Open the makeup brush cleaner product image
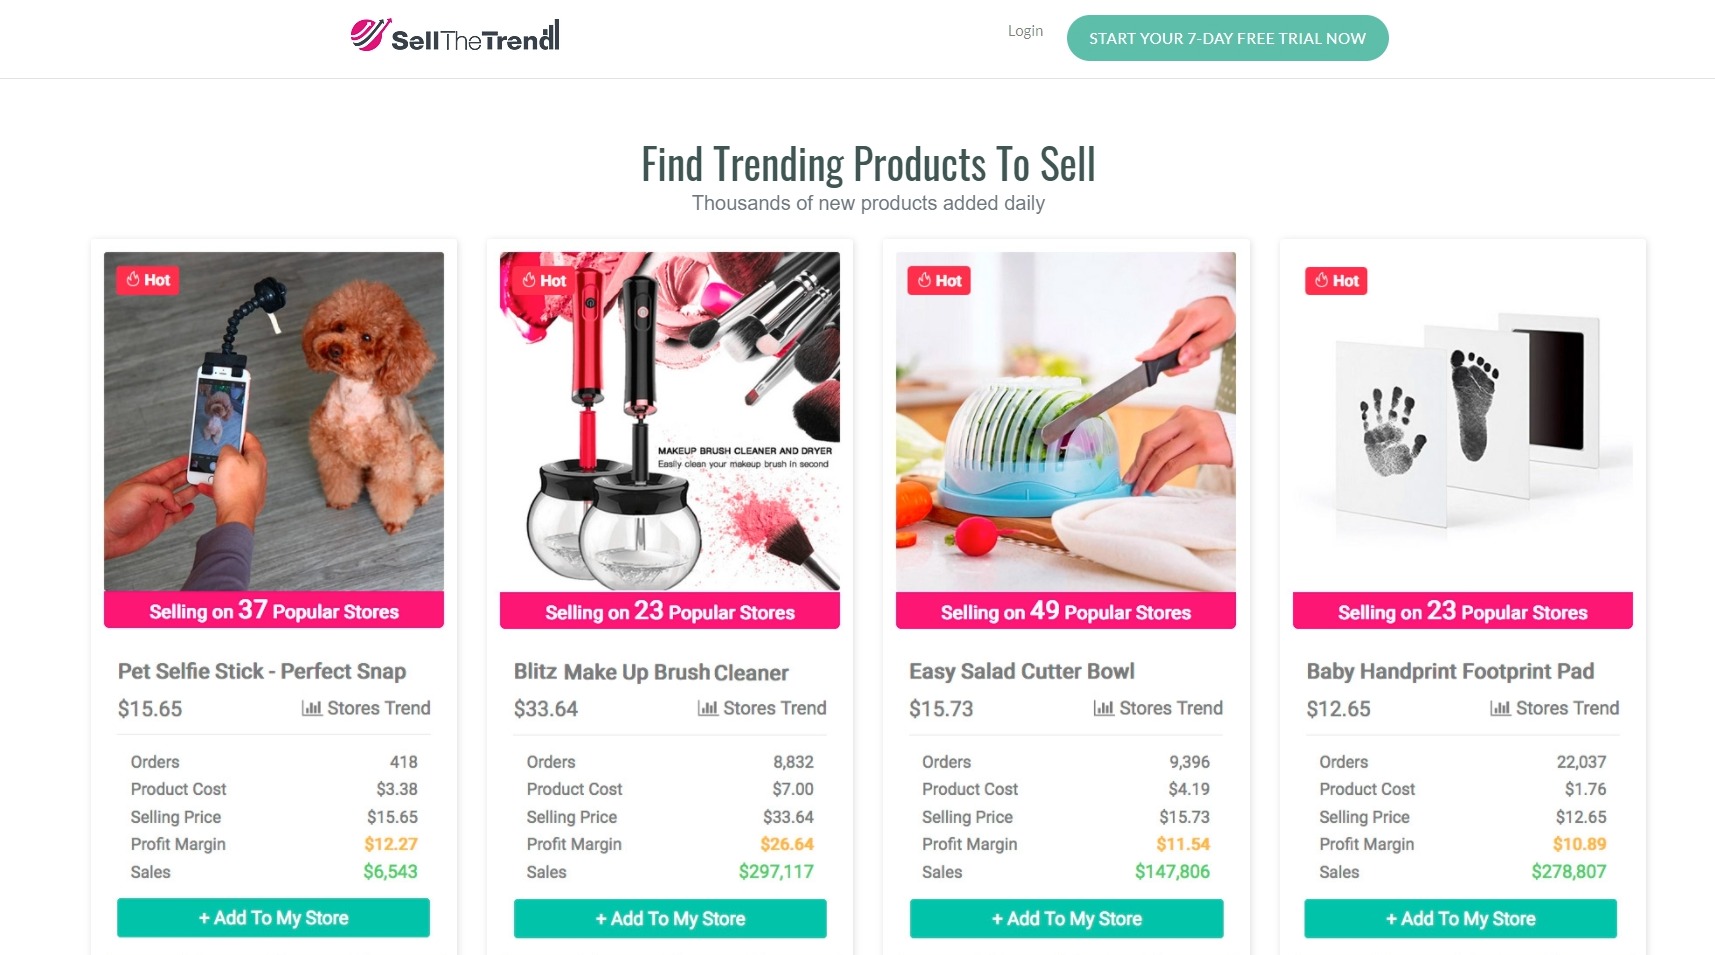Viewport: 1715px width, 955px height. (x=670, y=421)
